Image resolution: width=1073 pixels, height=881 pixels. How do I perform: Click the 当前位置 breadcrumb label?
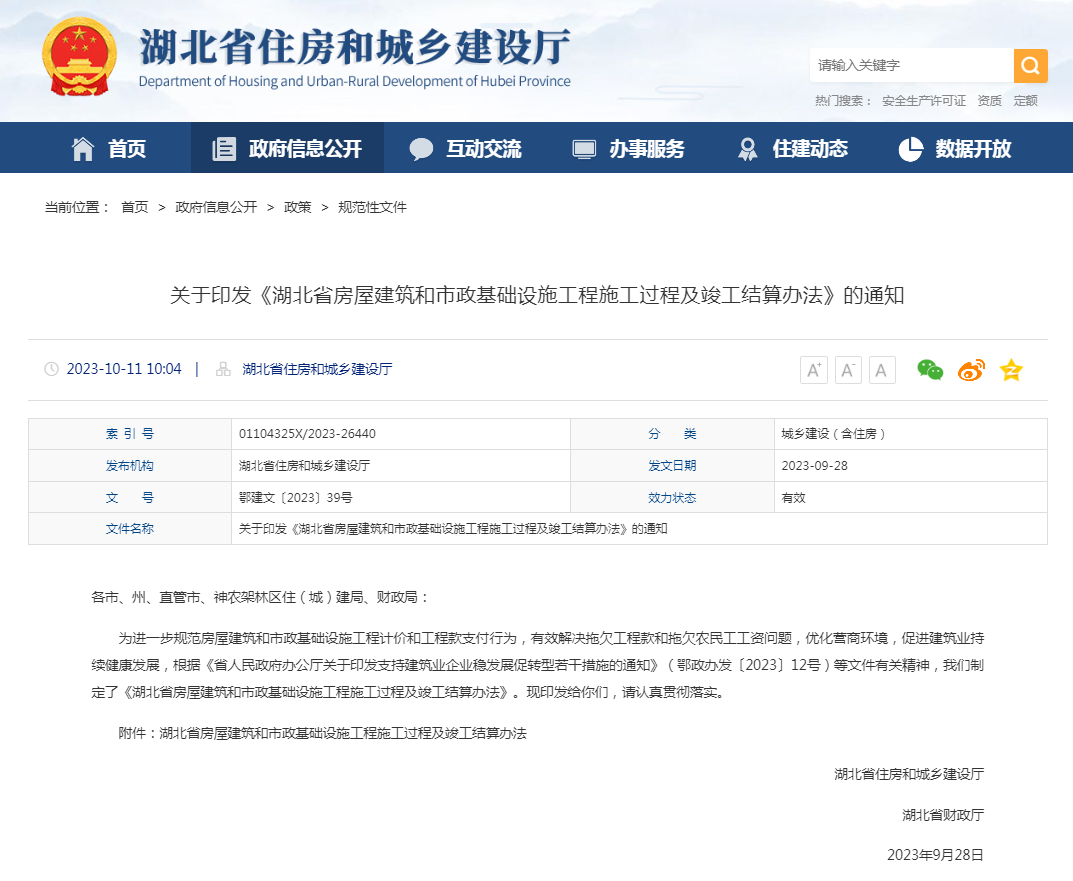point(77,207)
